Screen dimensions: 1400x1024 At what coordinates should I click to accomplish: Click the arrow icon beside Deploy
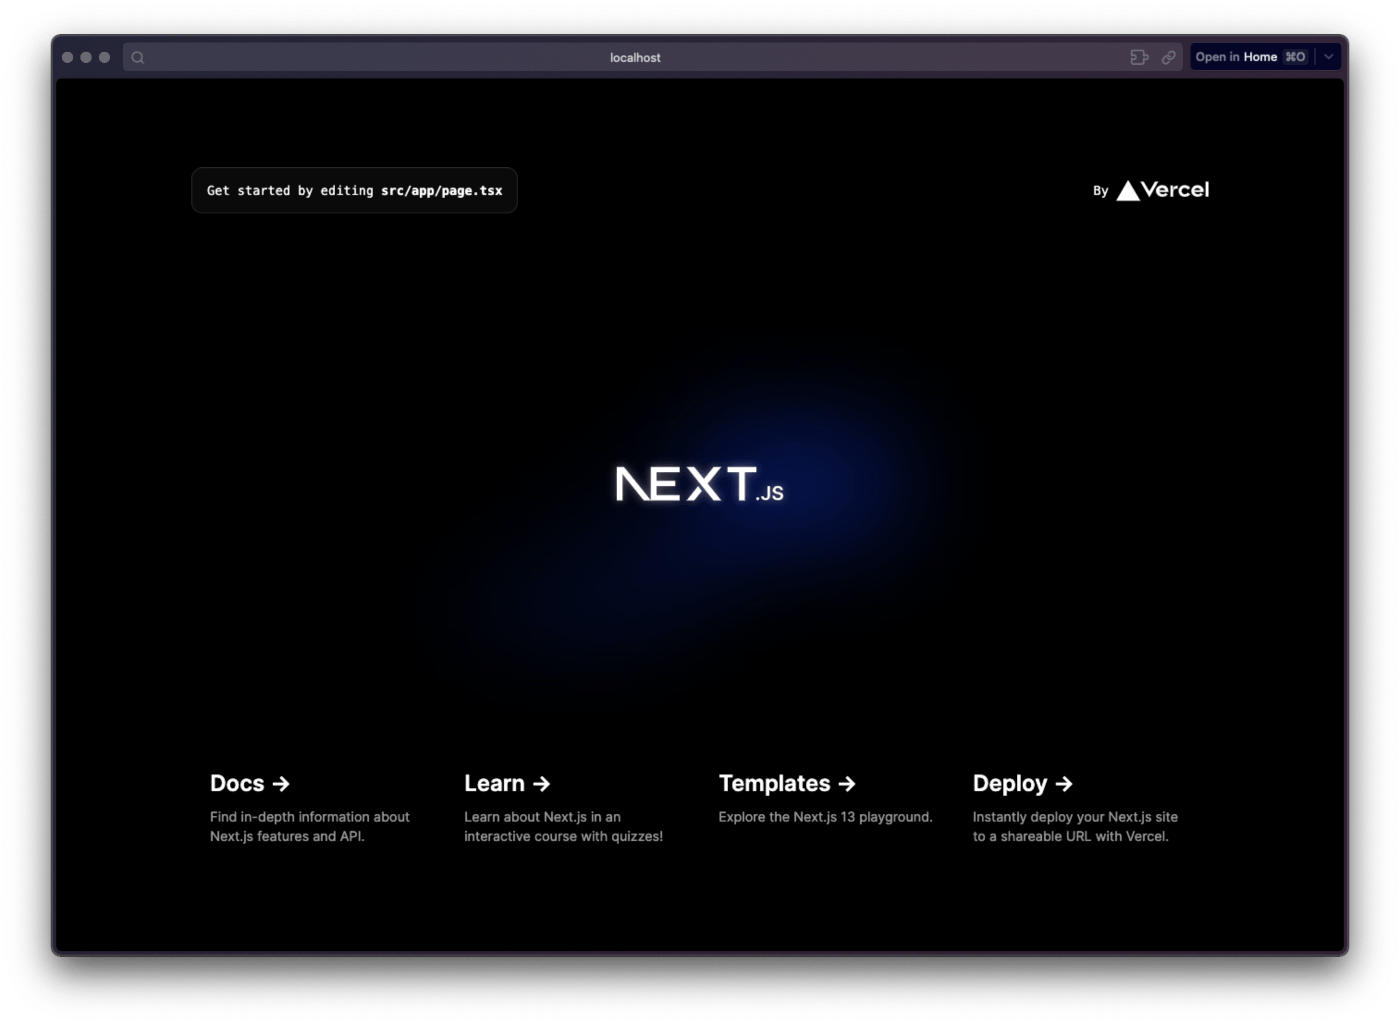pyautogui.click(x=1064, y=784)
